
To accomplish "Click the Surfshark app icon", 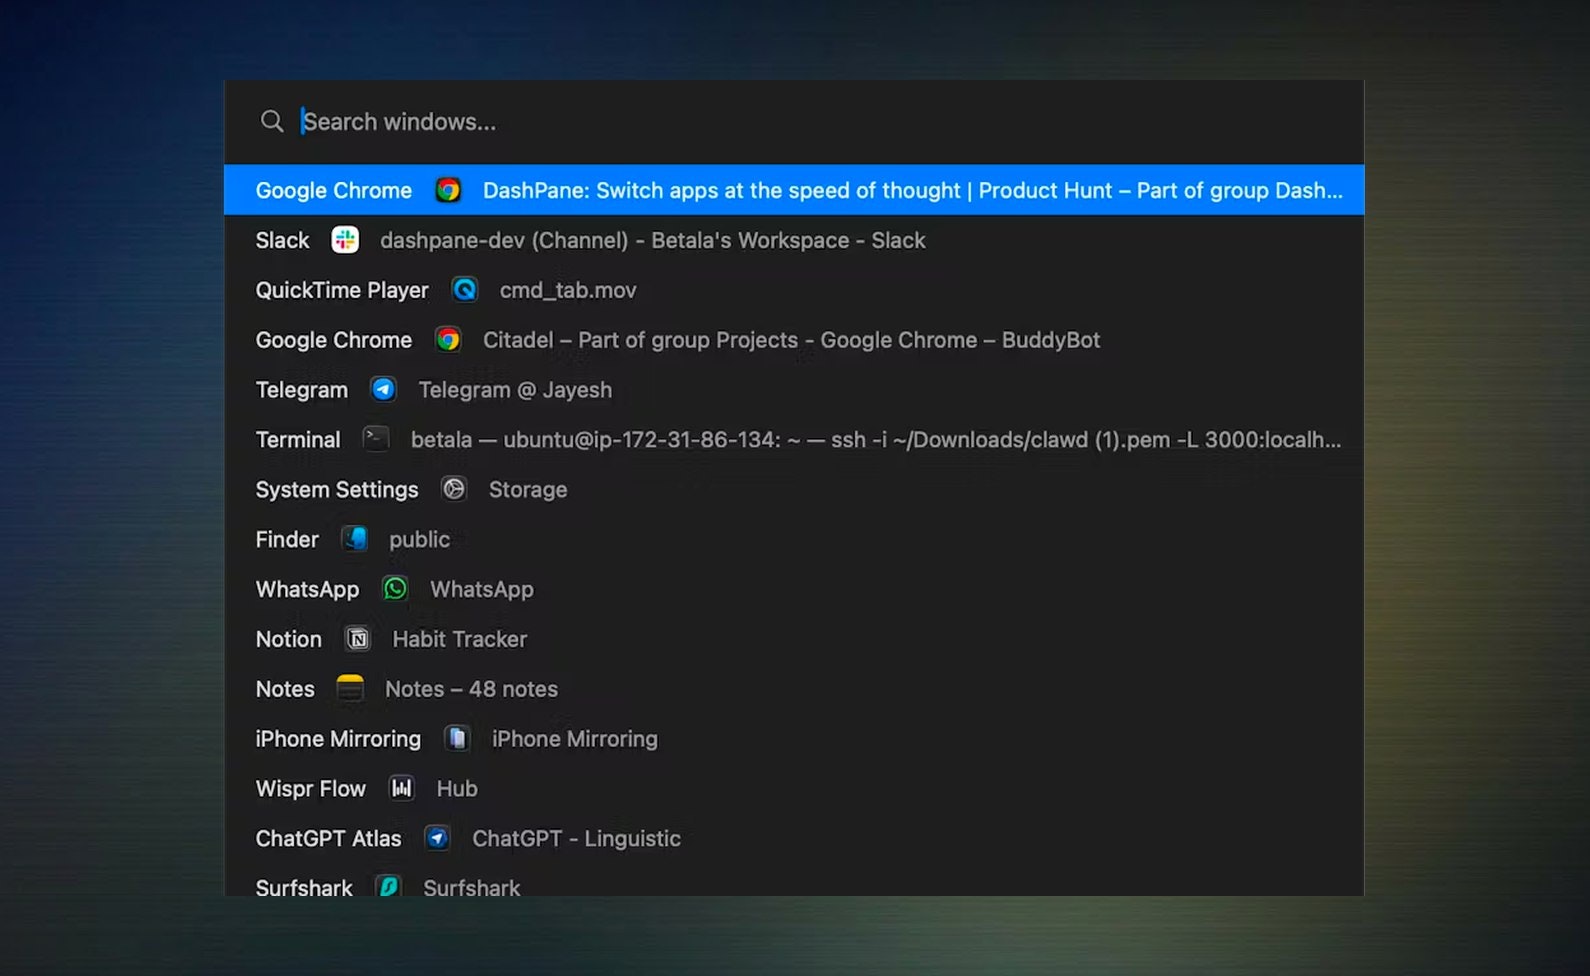I will coord(388,886).
